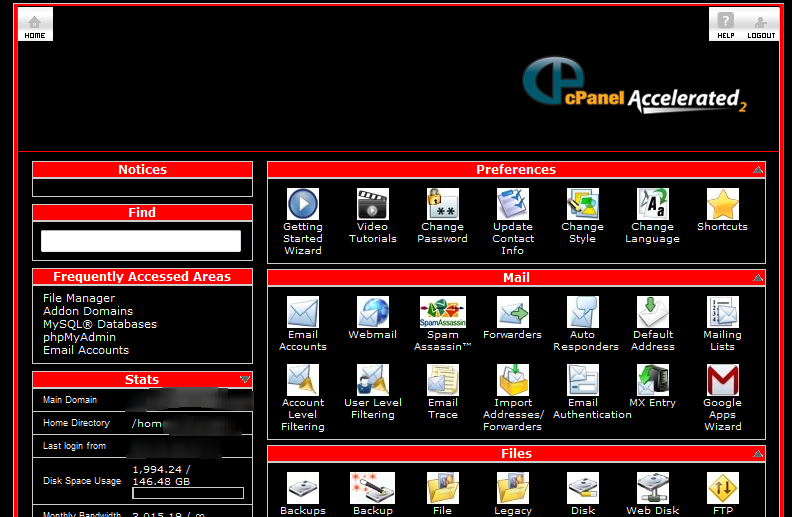This screenshot has width=792, height=517.
Task: Expand the Stats panel arrow
Action: [245, 379]
